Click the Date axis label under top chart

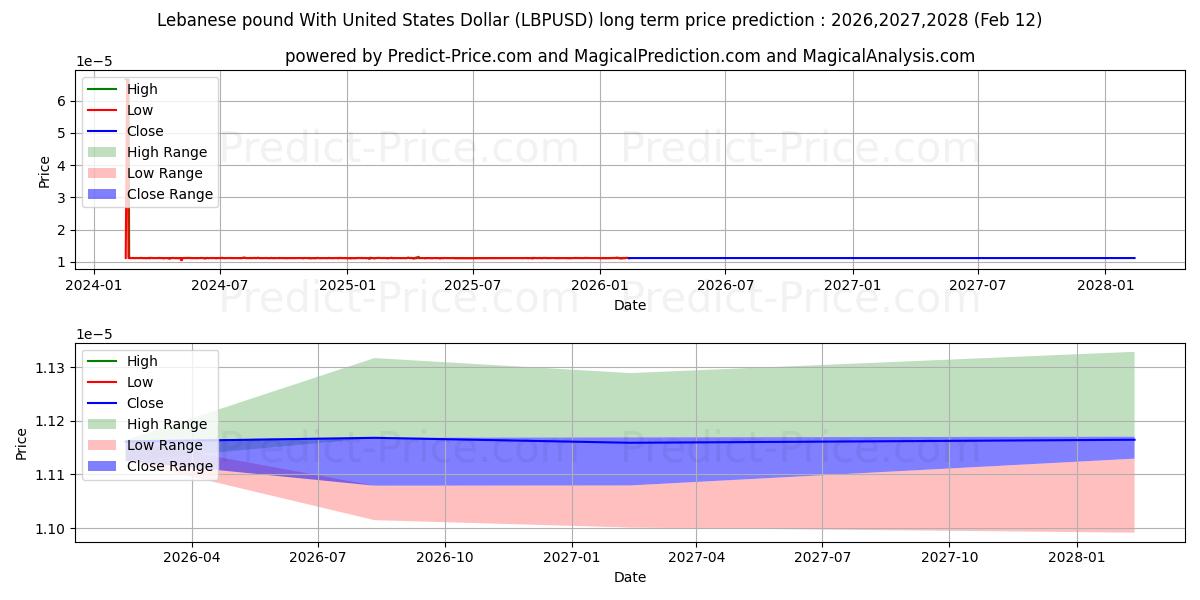(630, 305)
